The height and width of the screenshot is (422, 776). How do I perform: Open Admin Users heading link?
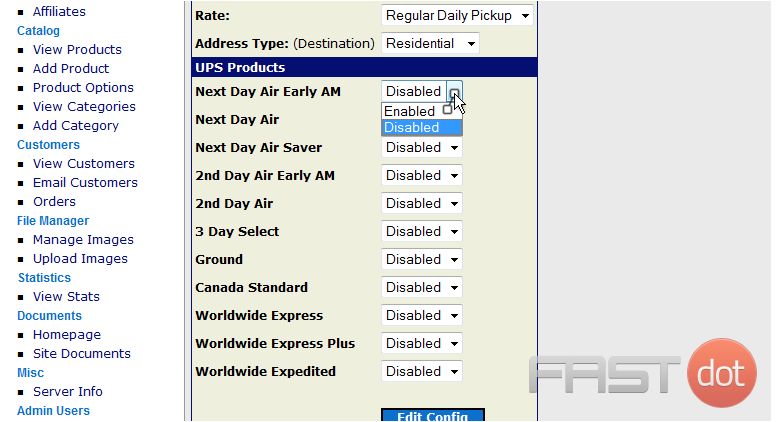click(53, 411)
